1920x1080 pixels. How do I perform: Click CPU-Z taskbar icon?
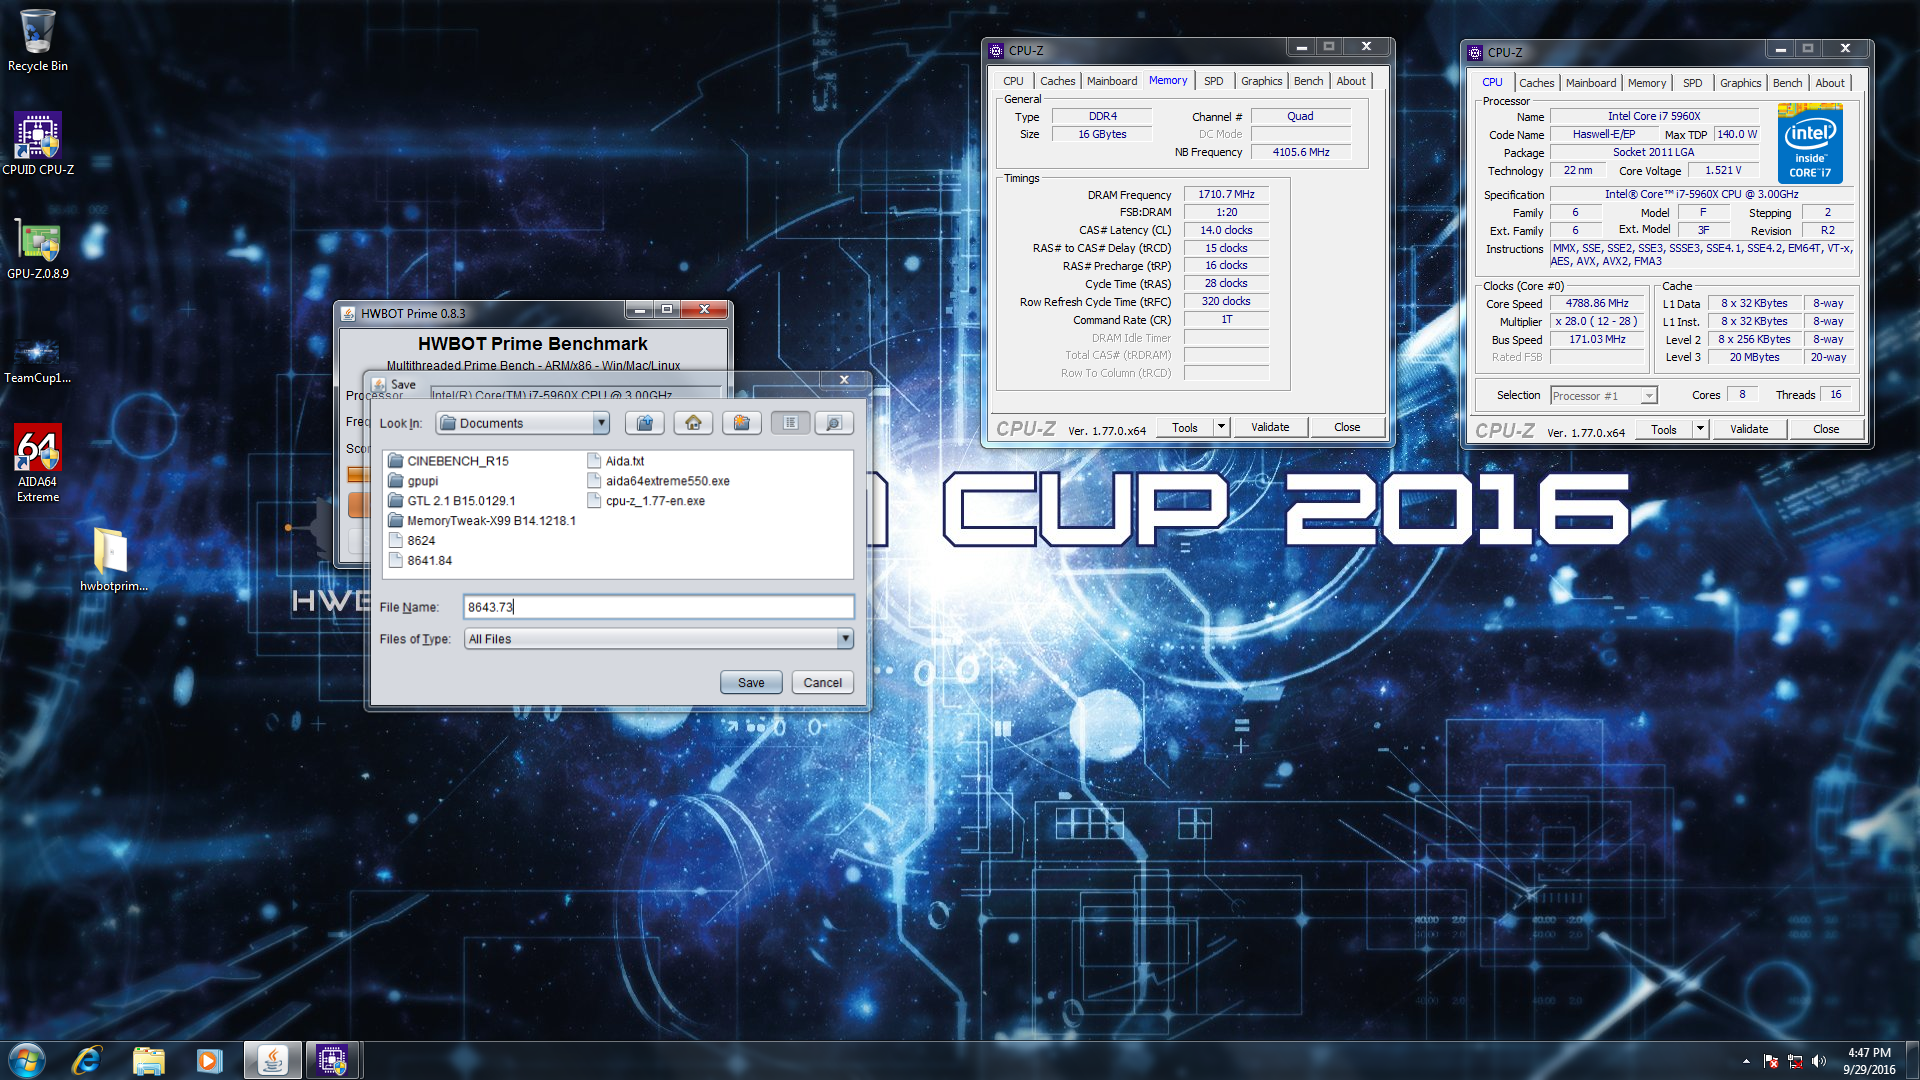[333, 1060]
